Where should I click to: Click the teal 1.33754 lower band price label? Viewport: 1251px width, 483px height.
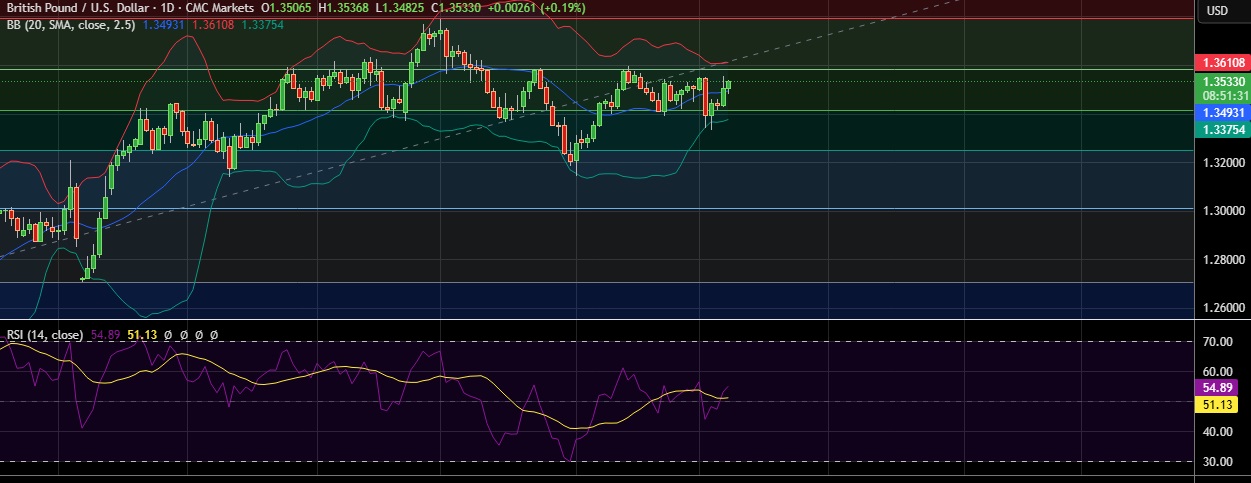click(x=1223, y=128)
